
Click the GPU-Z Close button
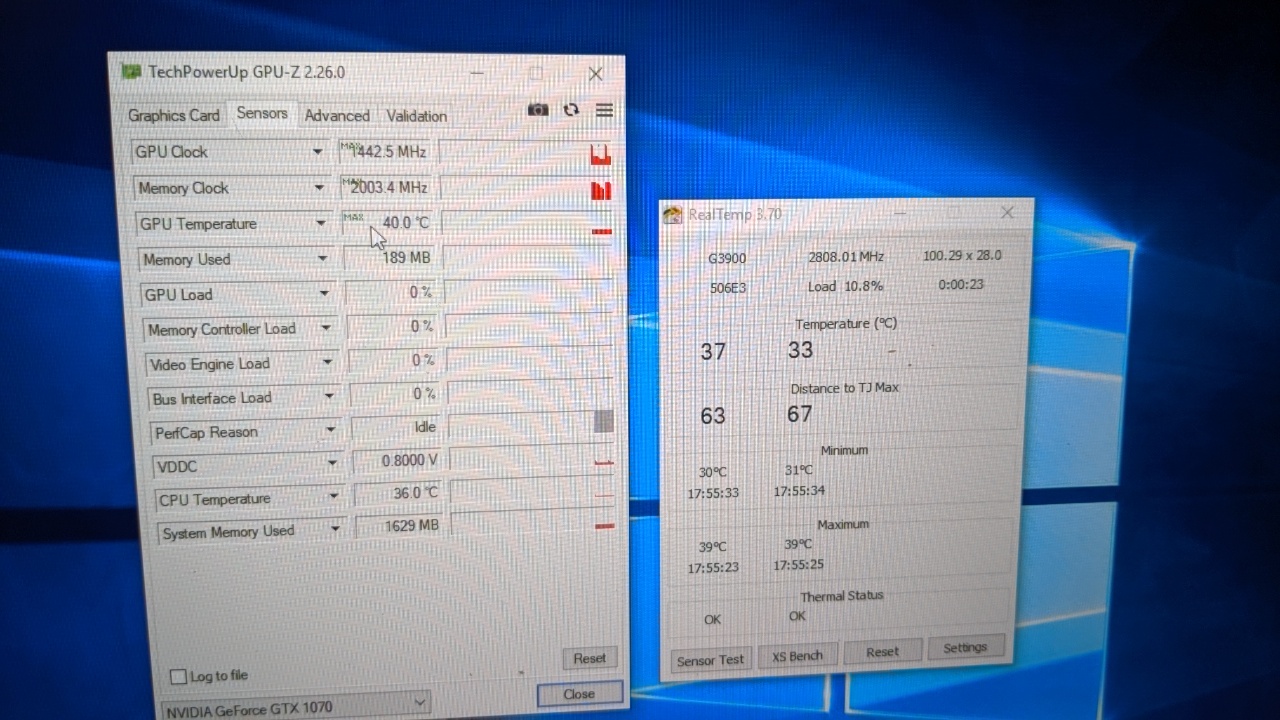[579, 693]
